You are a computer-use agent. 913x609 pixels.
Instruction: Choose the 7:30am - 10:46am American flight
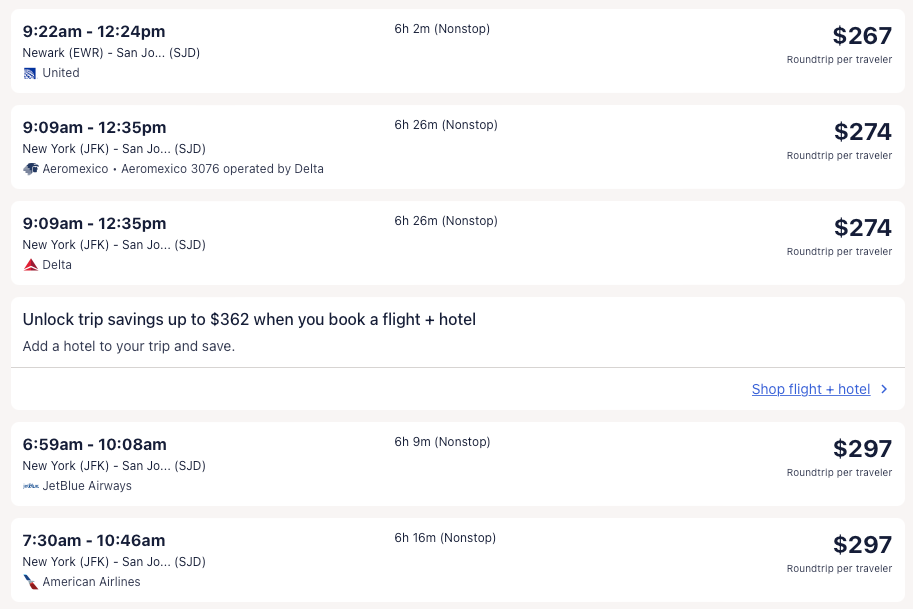tap(94, 541)
